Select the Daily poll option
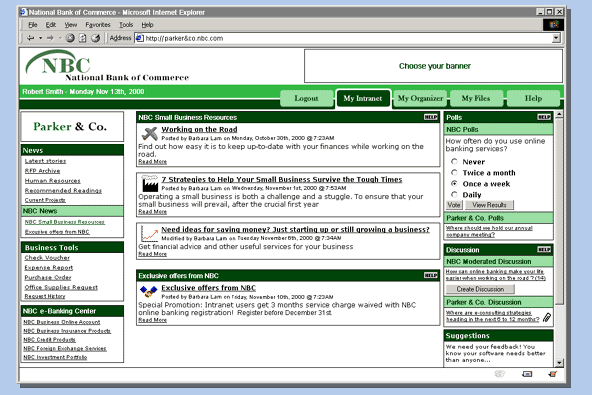The image size is (592, 395). (x=455, y=194)
